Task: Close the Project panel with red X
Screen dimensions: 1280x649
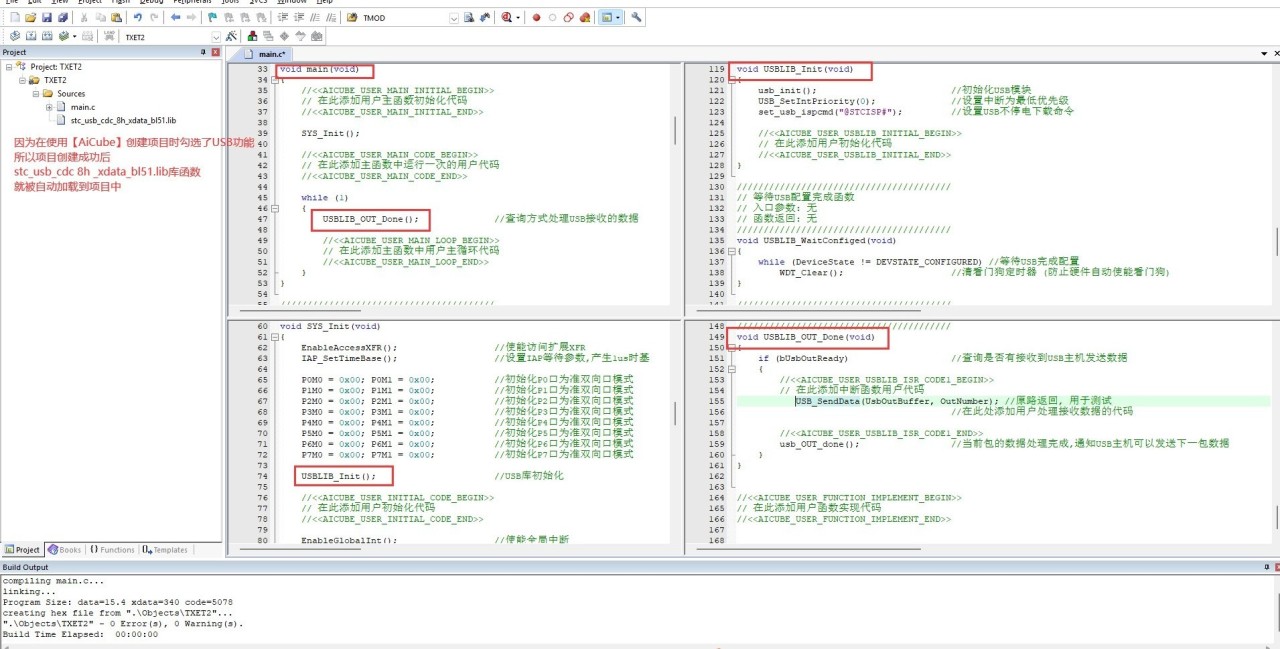Action: (216, 52)
